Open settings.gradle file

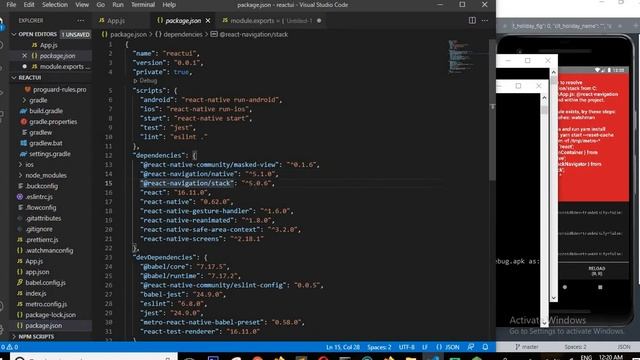(49, 154)
